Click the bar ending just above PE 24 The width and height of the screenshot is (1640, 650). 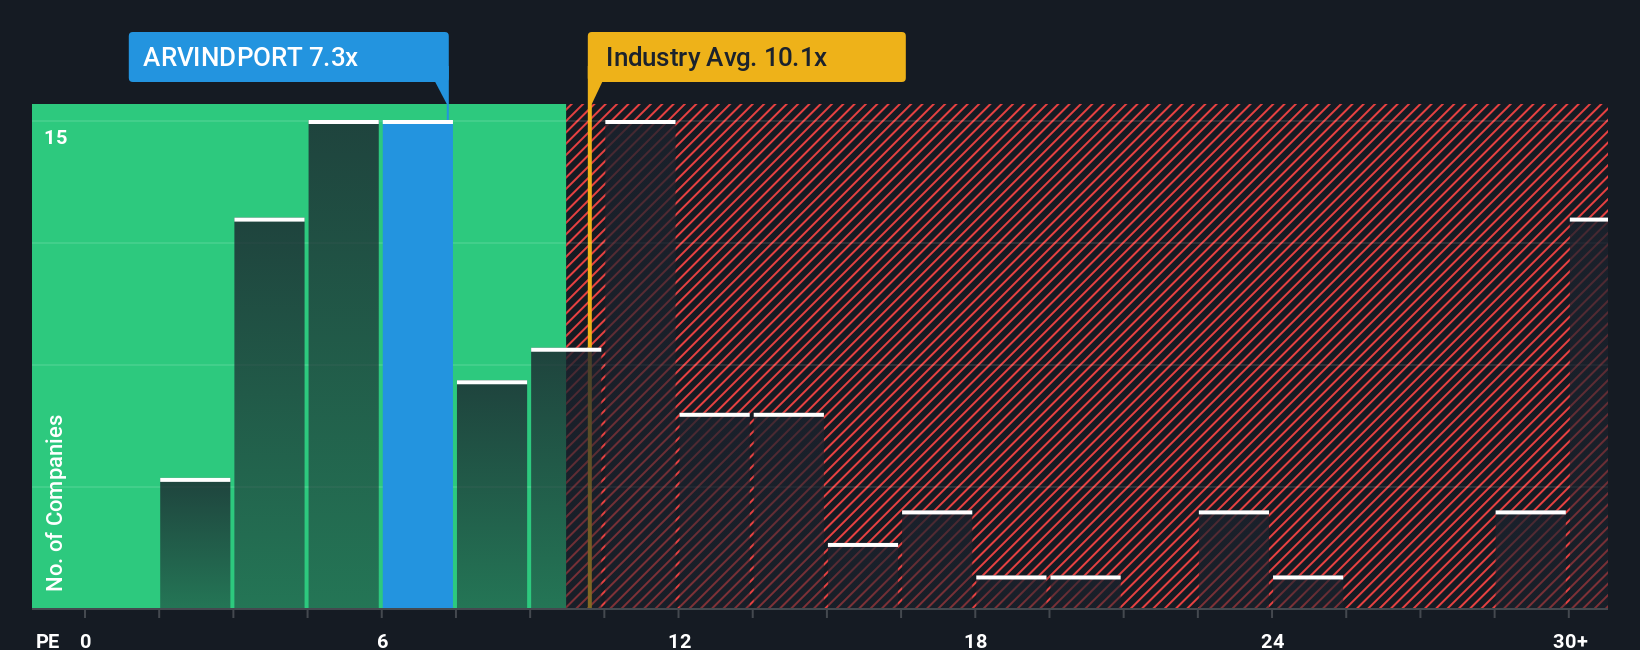pos(1308,592)
